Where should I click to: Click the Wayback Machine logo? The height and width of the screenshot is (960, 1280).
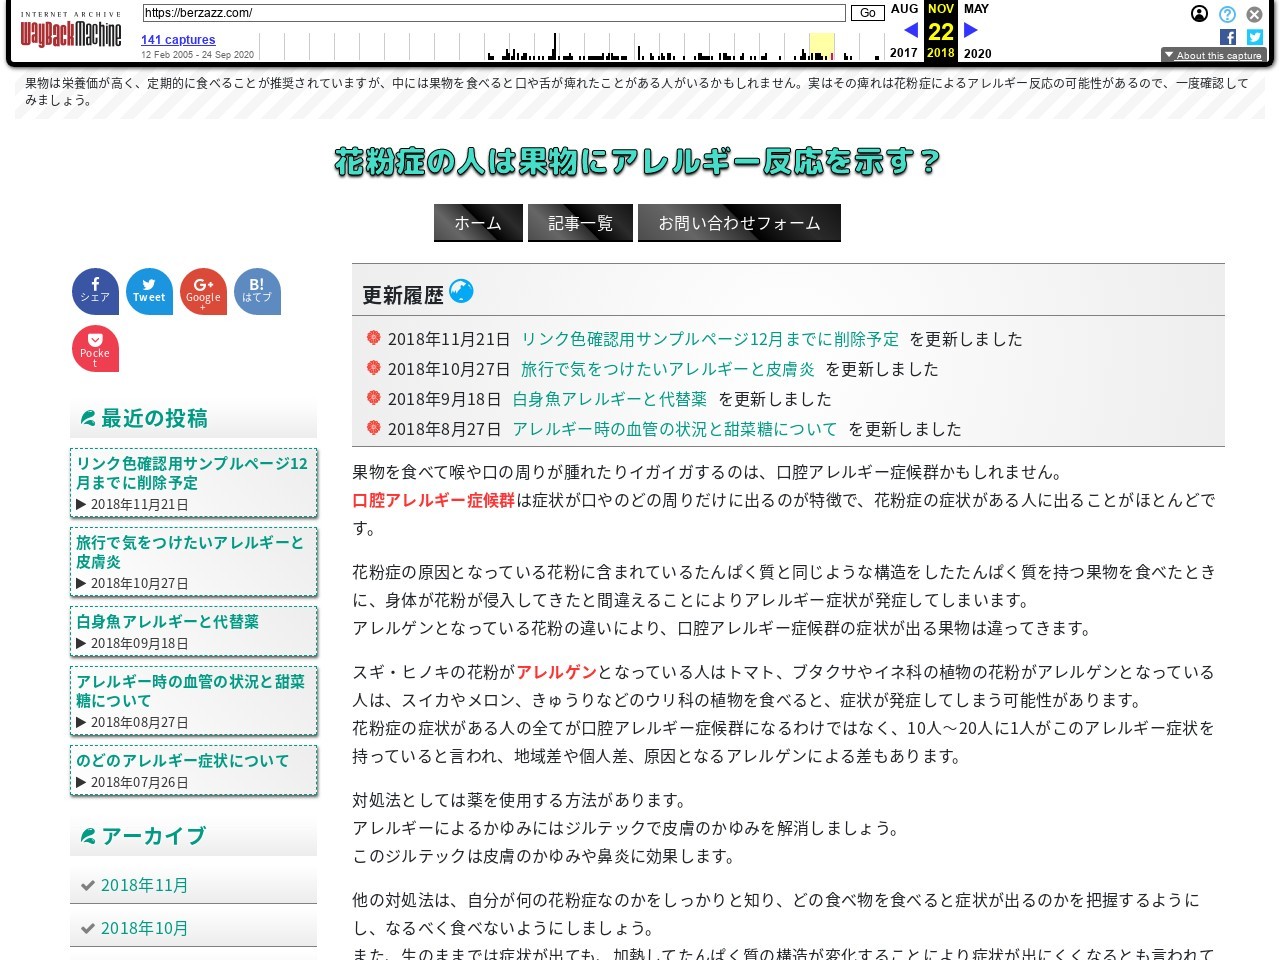coord(71,33)
